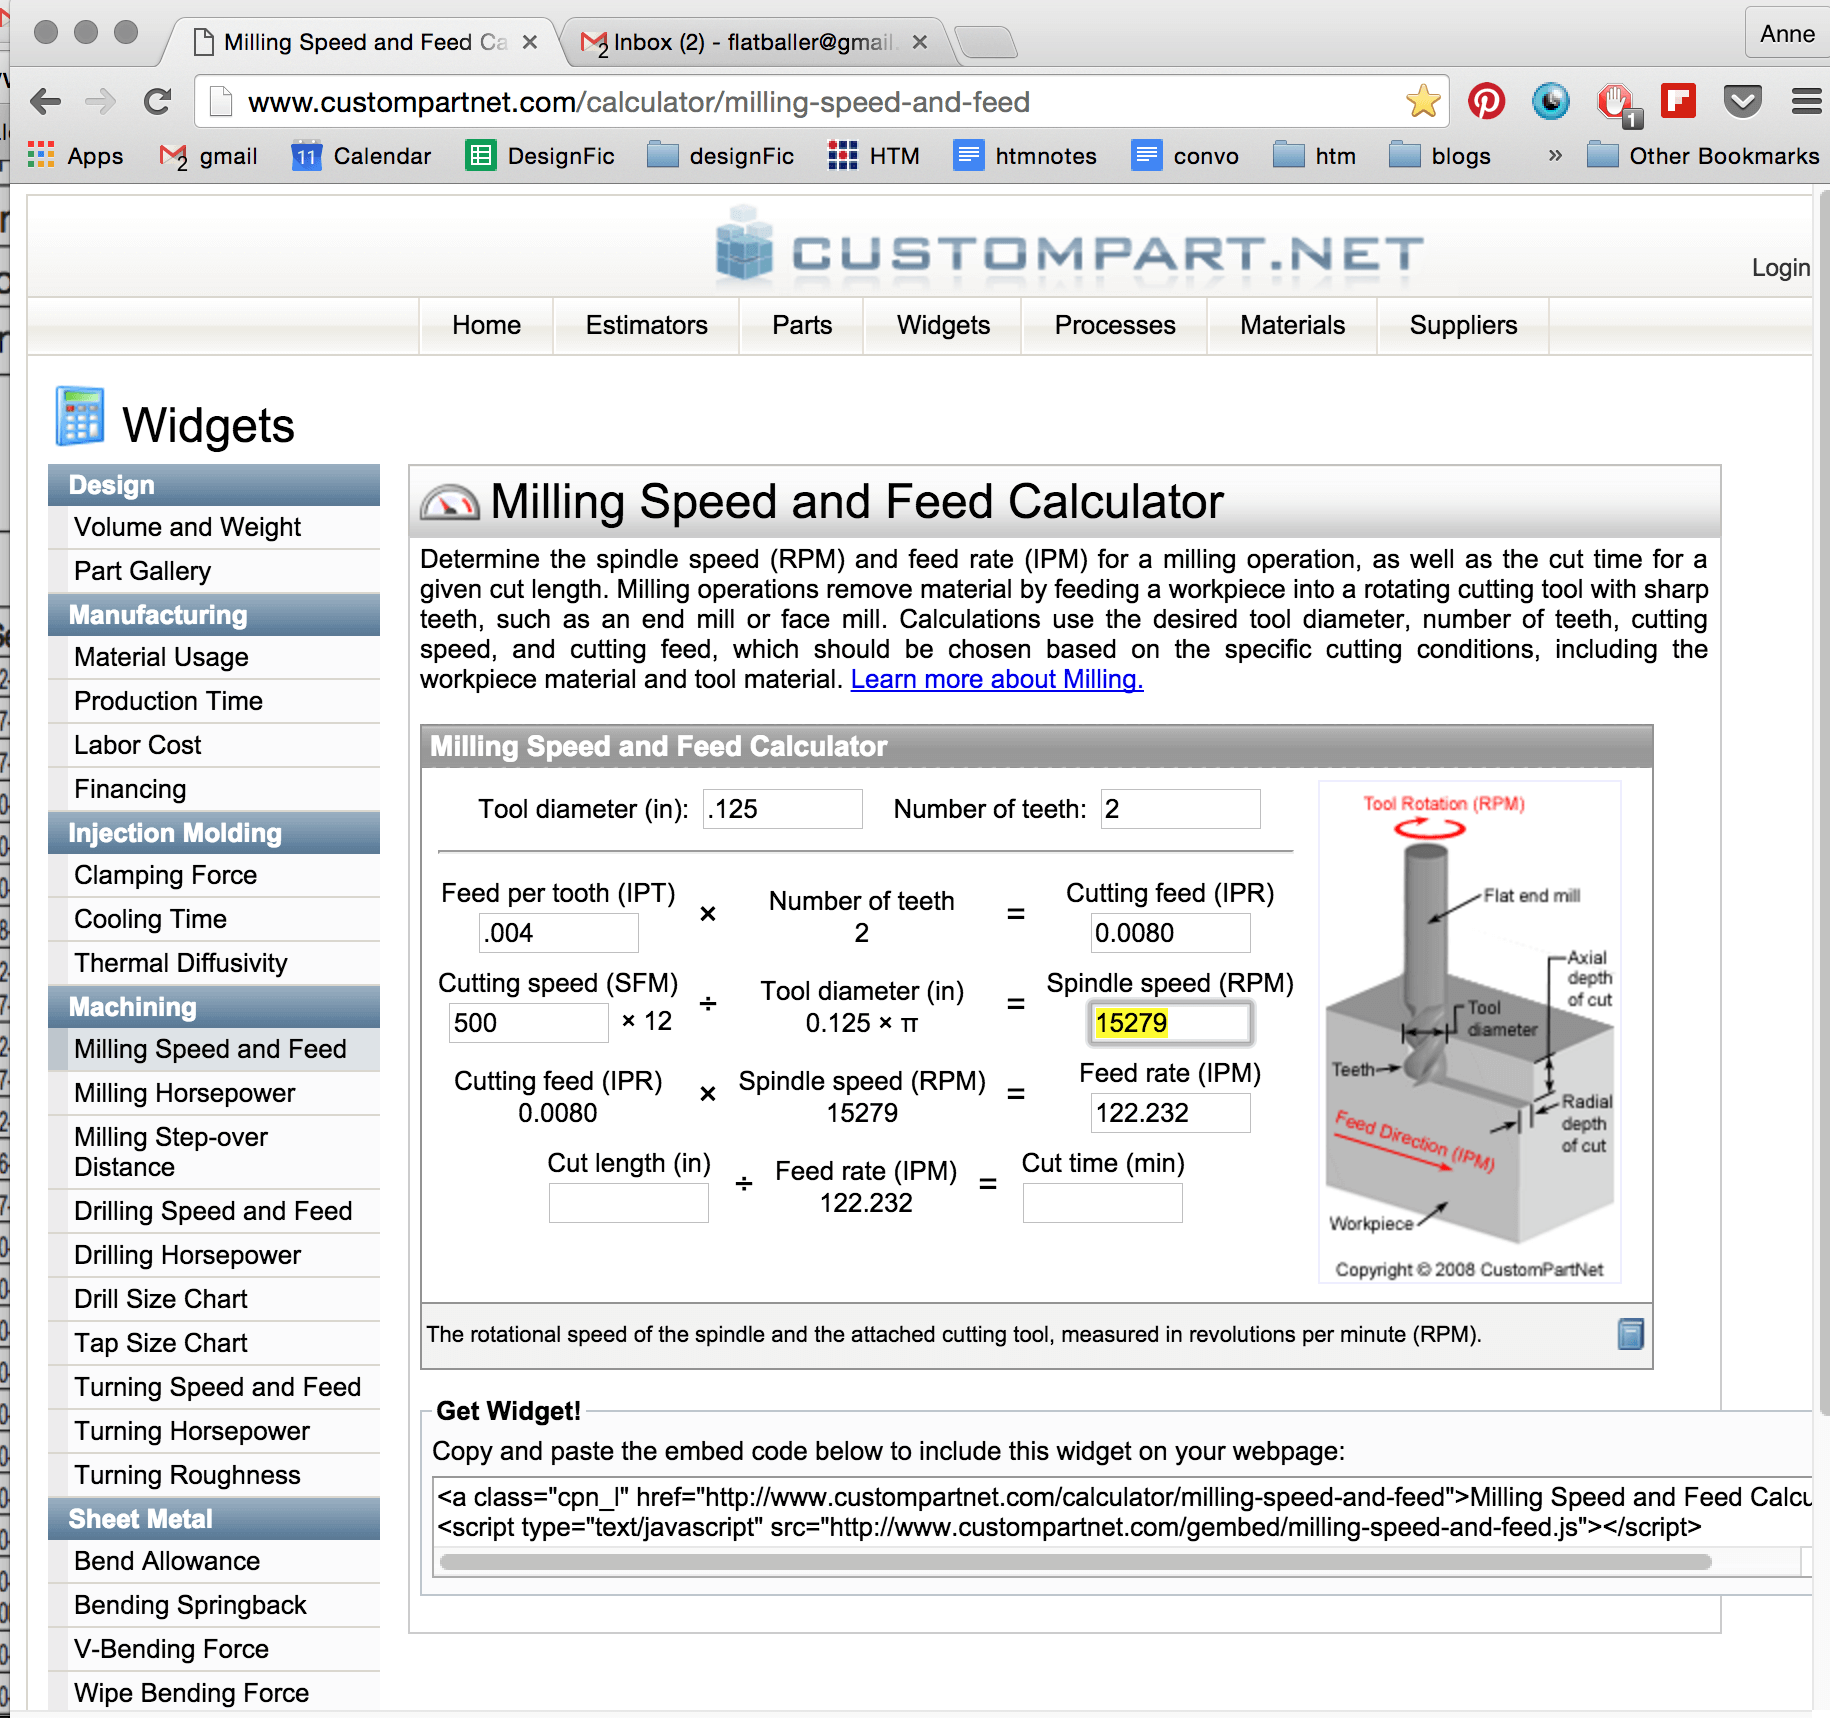This screenshot has height=1718, width=1830.
Task: Open Apps grid in bookmarks bar
Action: (76, 156)
